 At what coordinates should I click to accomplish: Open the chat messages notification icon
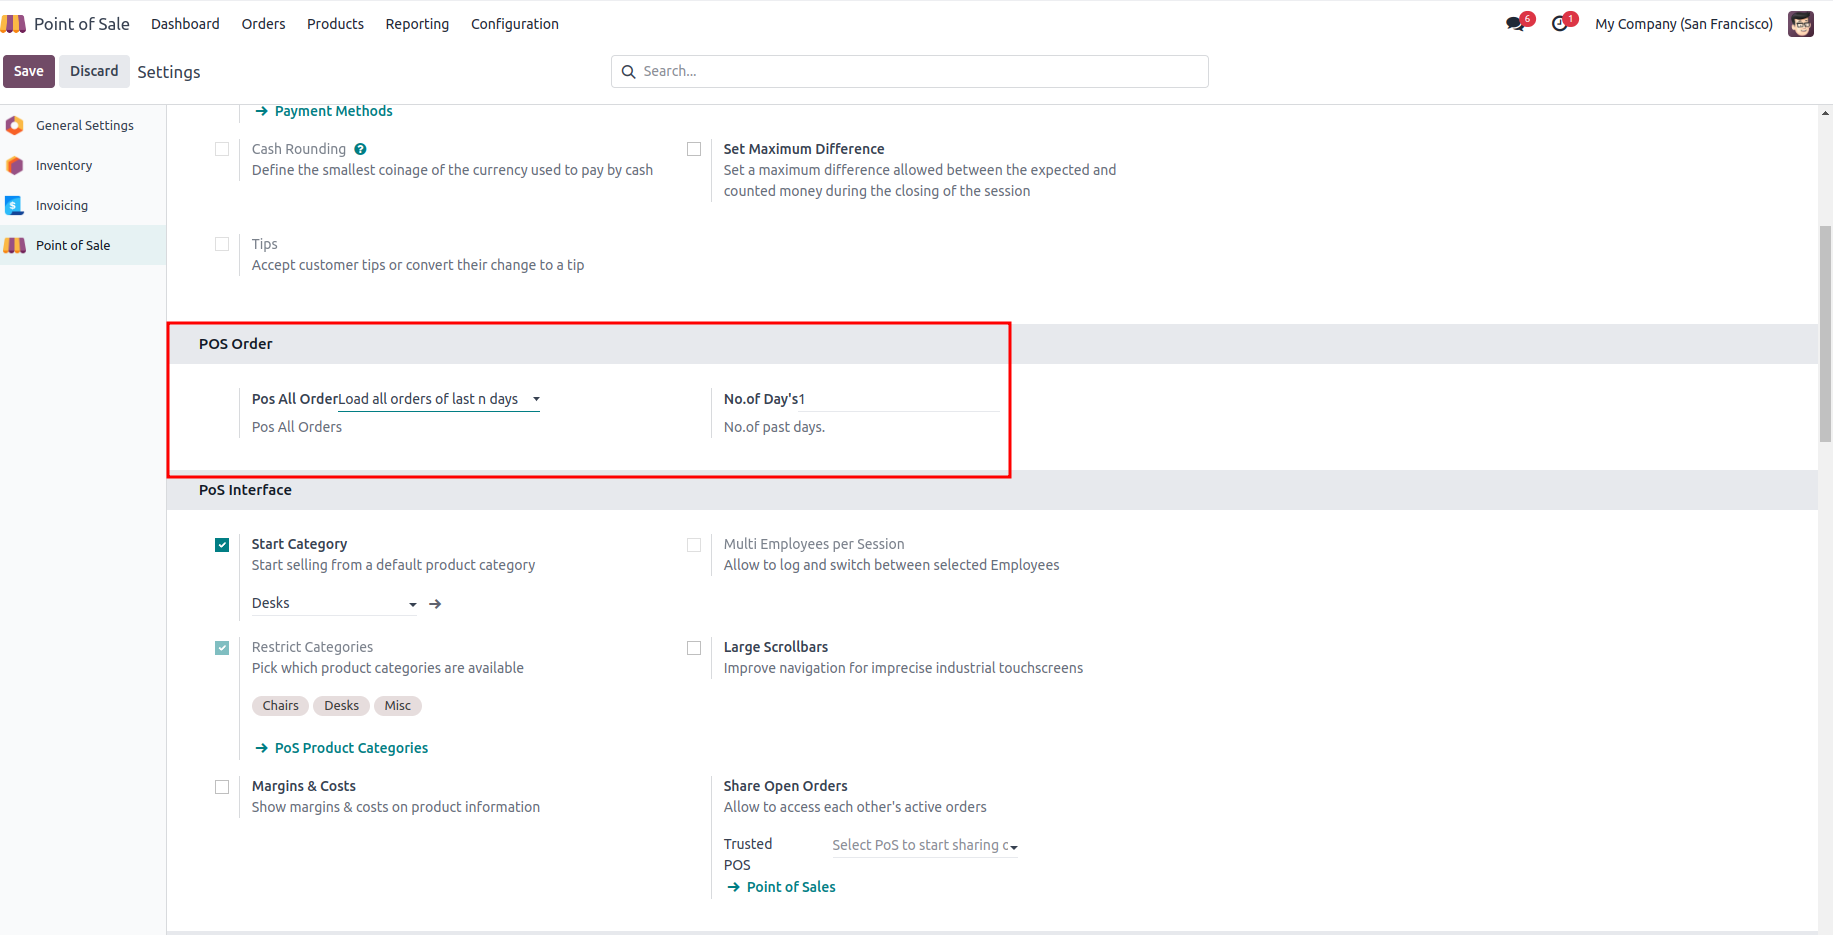pyautogui.click(x=1515, y=24)
